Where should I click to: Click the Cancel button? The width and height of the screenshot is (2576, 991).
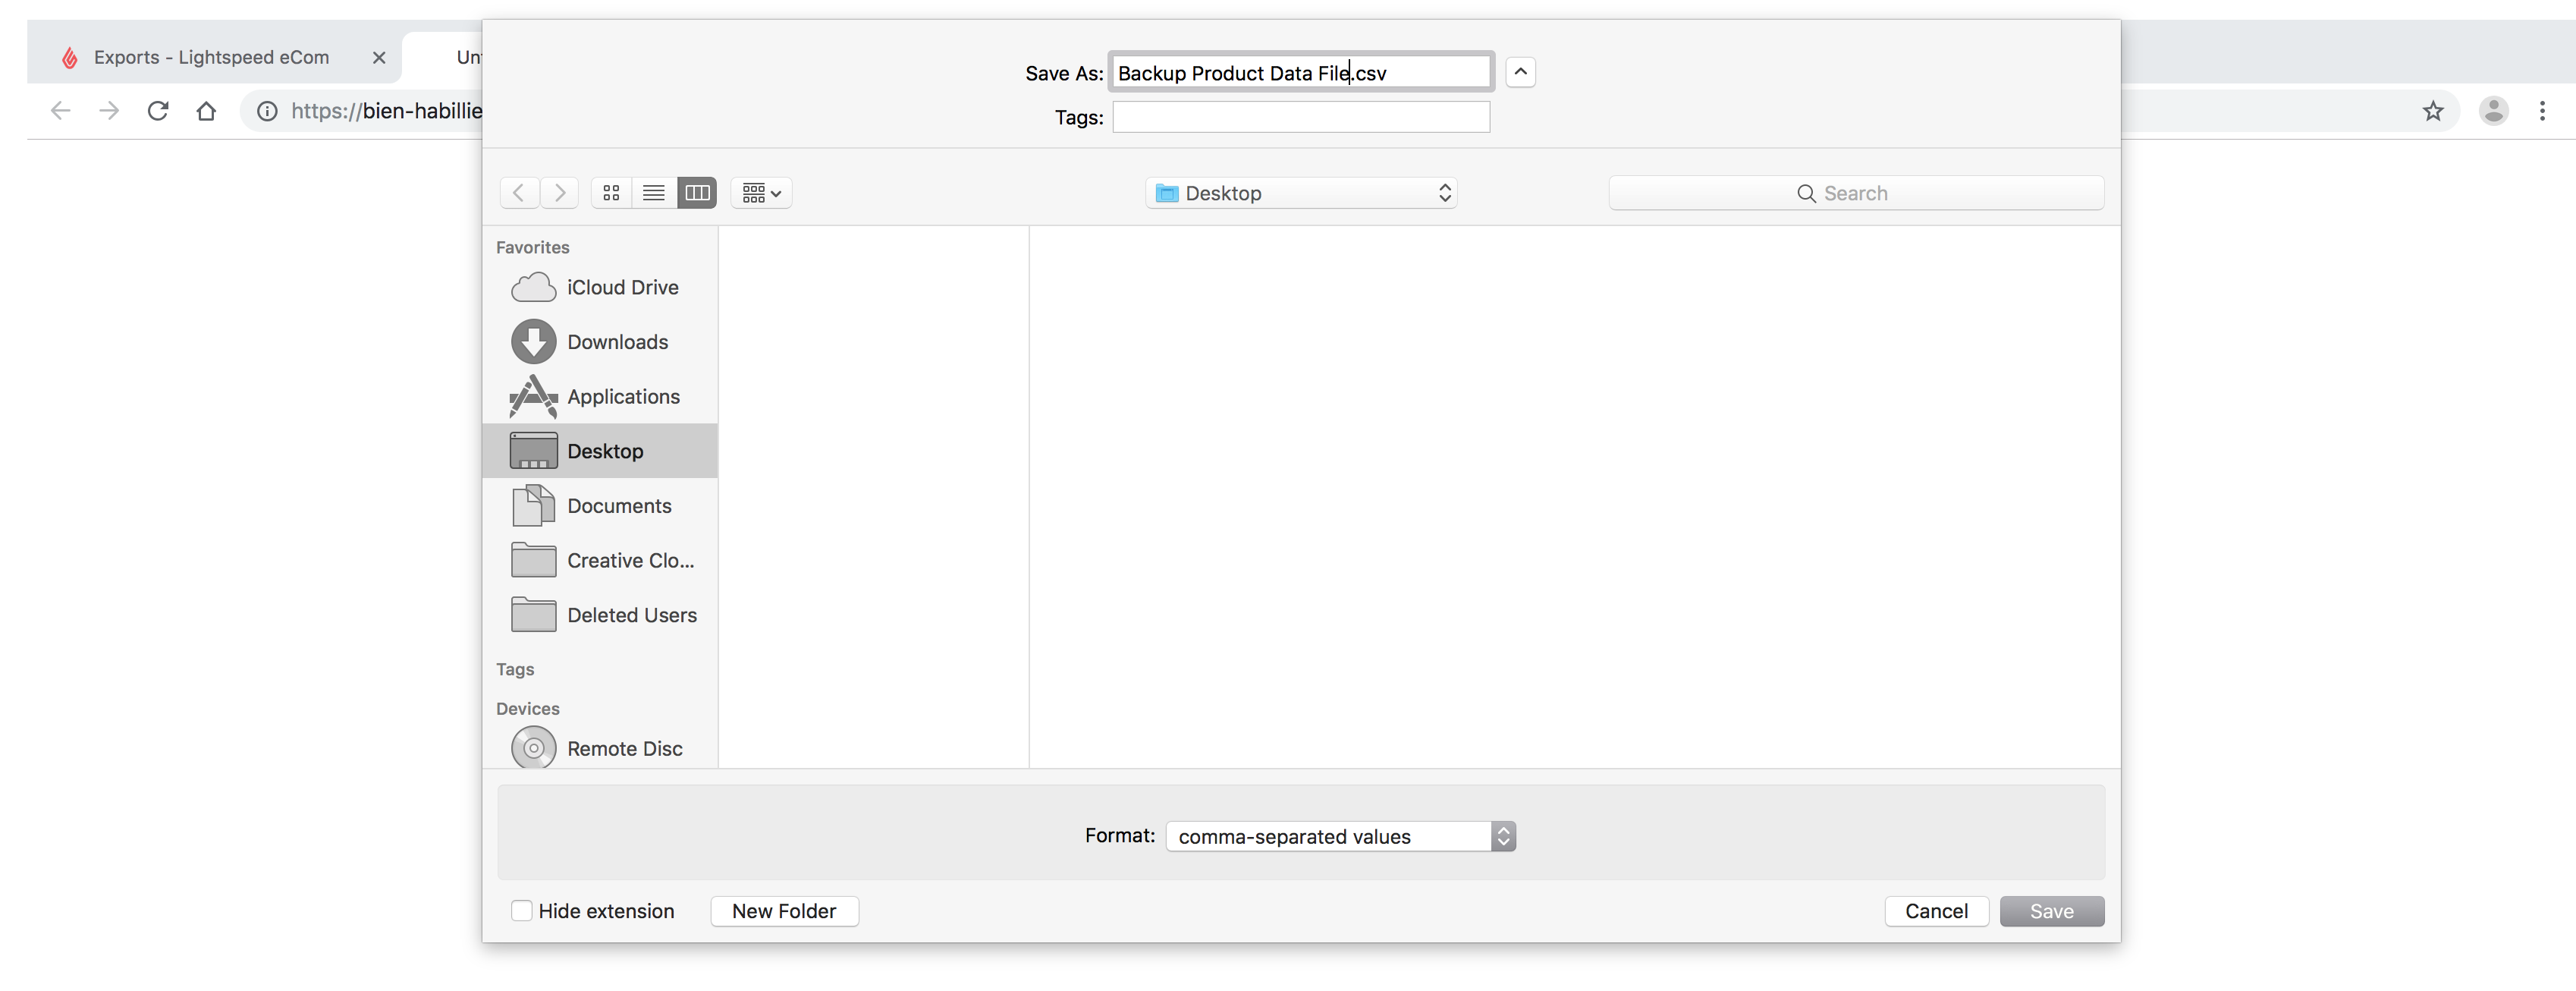(x=1935, y=911)
